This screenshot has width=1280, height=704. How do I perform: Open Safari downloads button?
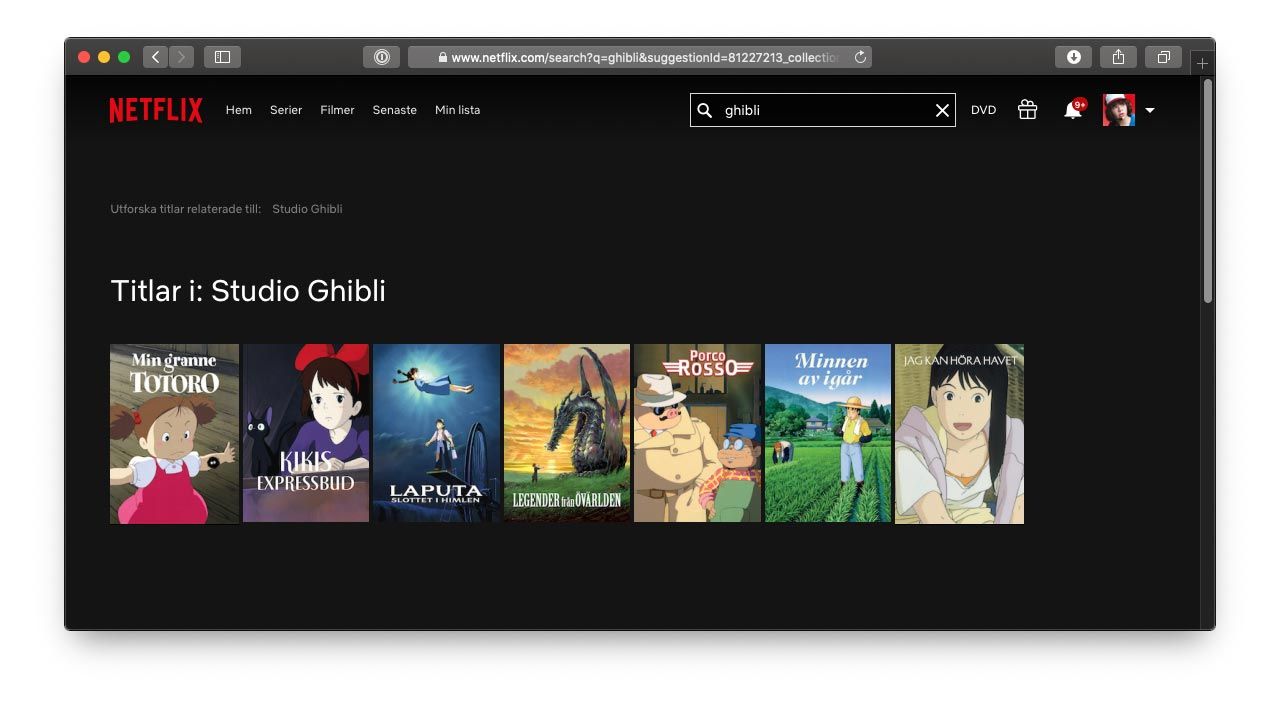(1073, 57)
